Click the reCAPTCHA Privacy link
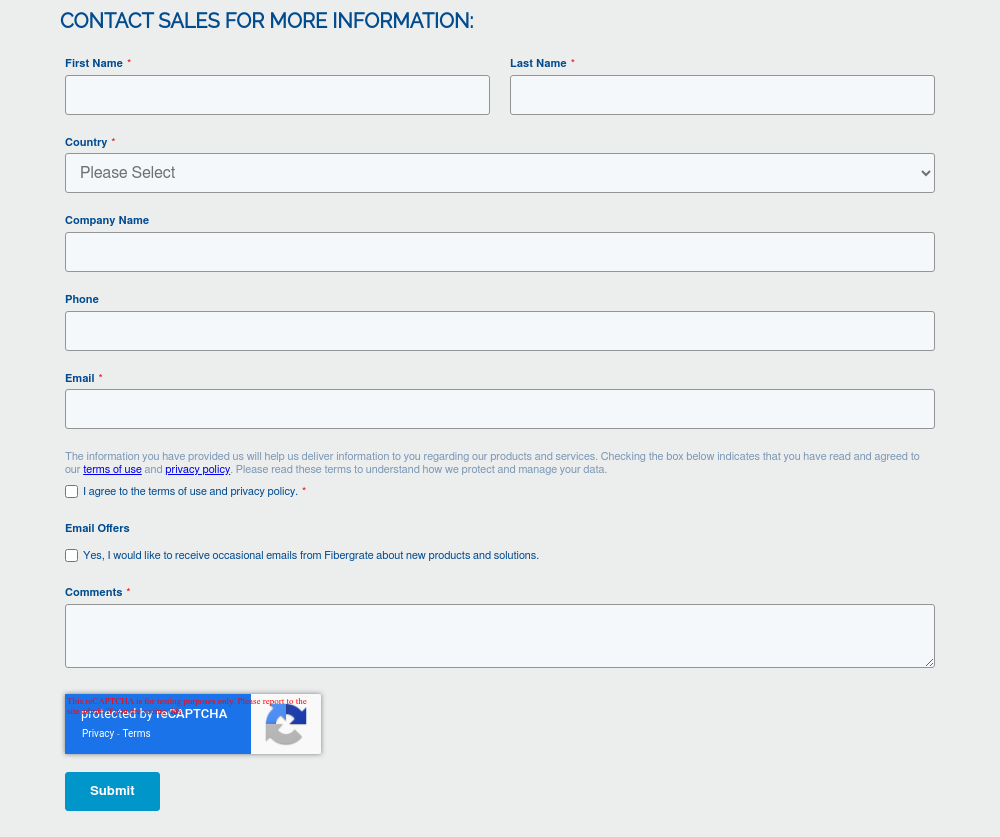This screenshot has width=1000, height=837. coord(98,734)
